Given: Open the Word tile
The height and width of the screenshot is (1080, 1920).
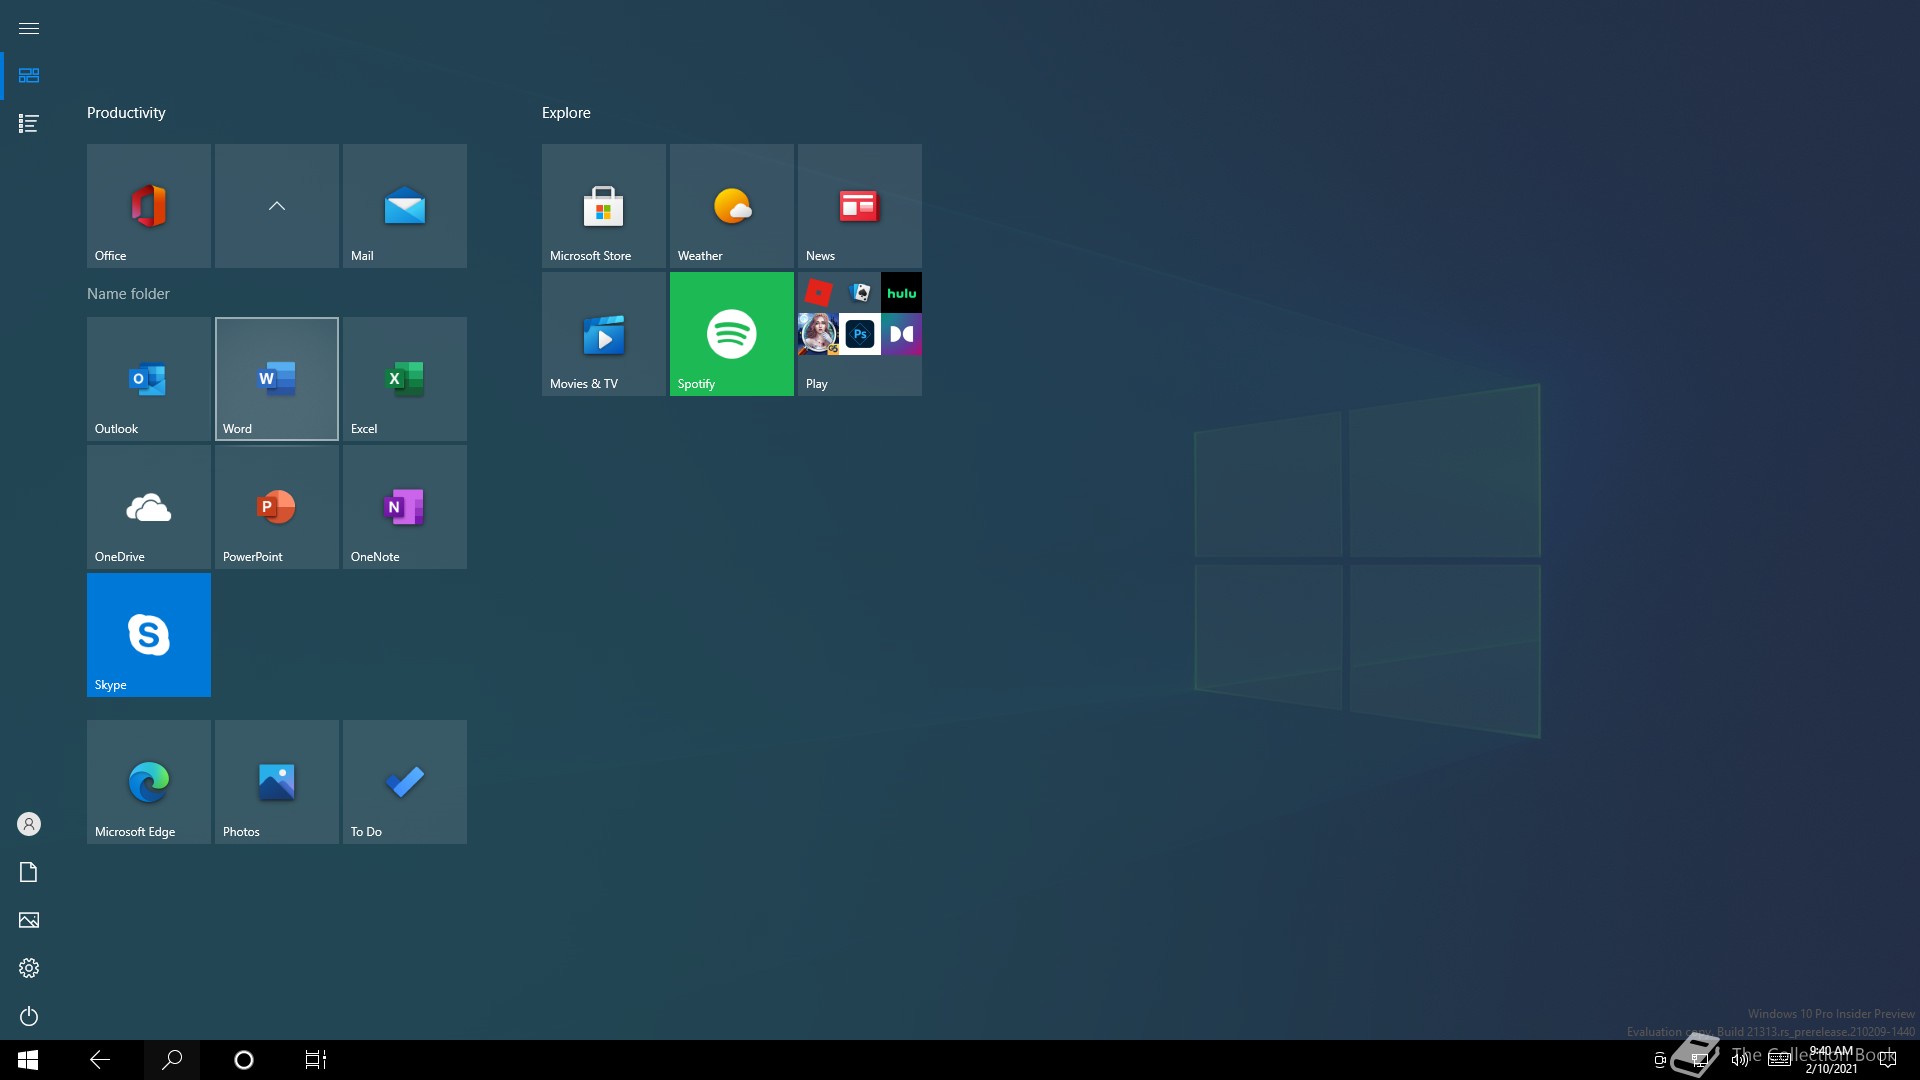Looking at the screenshot, I should coord(277,379).
